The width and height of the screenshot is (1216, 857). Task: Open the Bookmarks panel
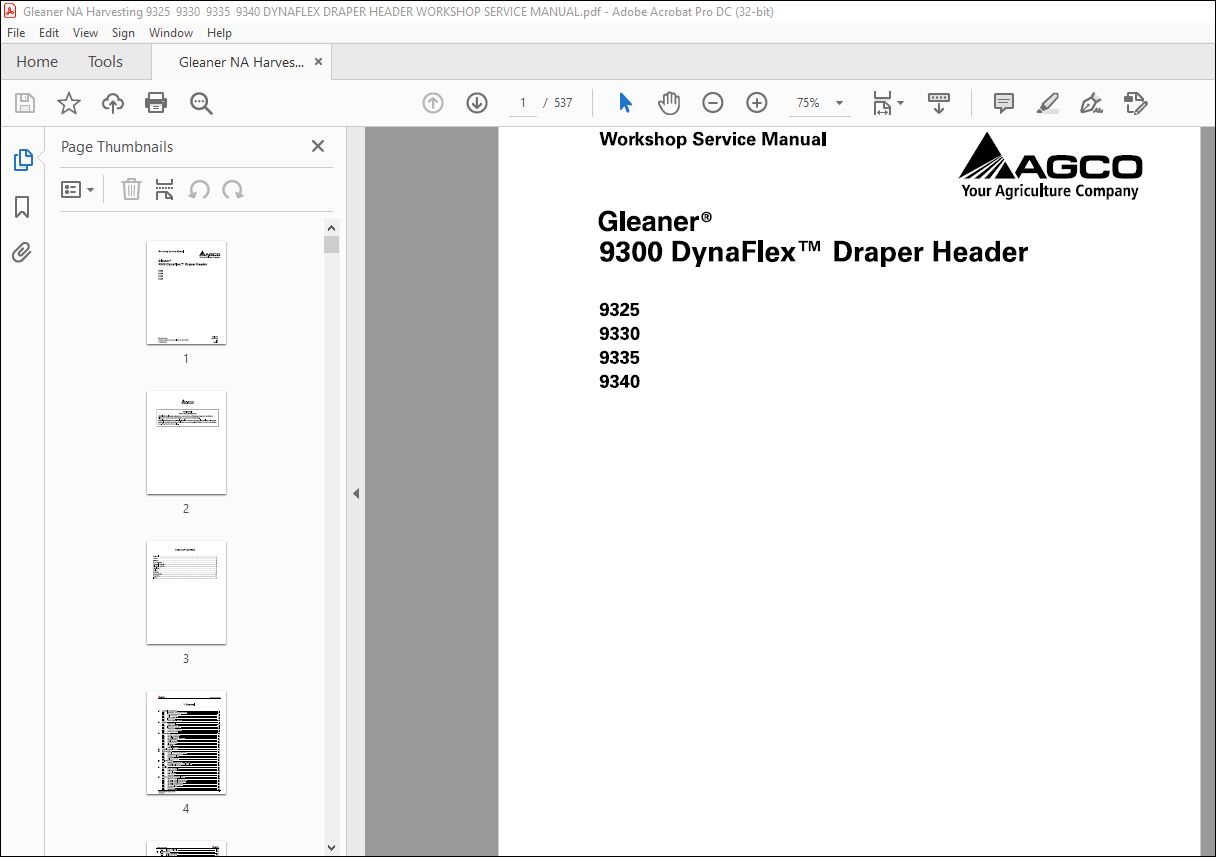point(22,207)
